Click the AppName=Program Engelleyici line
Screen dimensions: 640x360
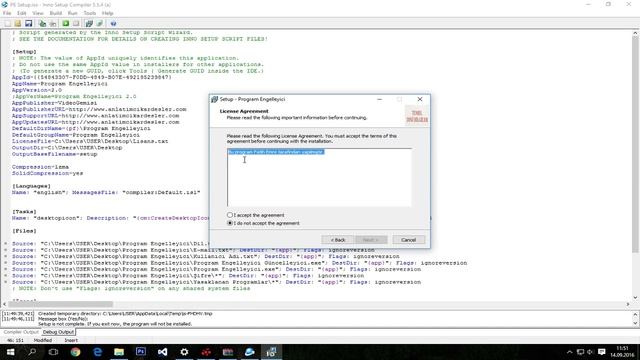(x=60, y=84)
